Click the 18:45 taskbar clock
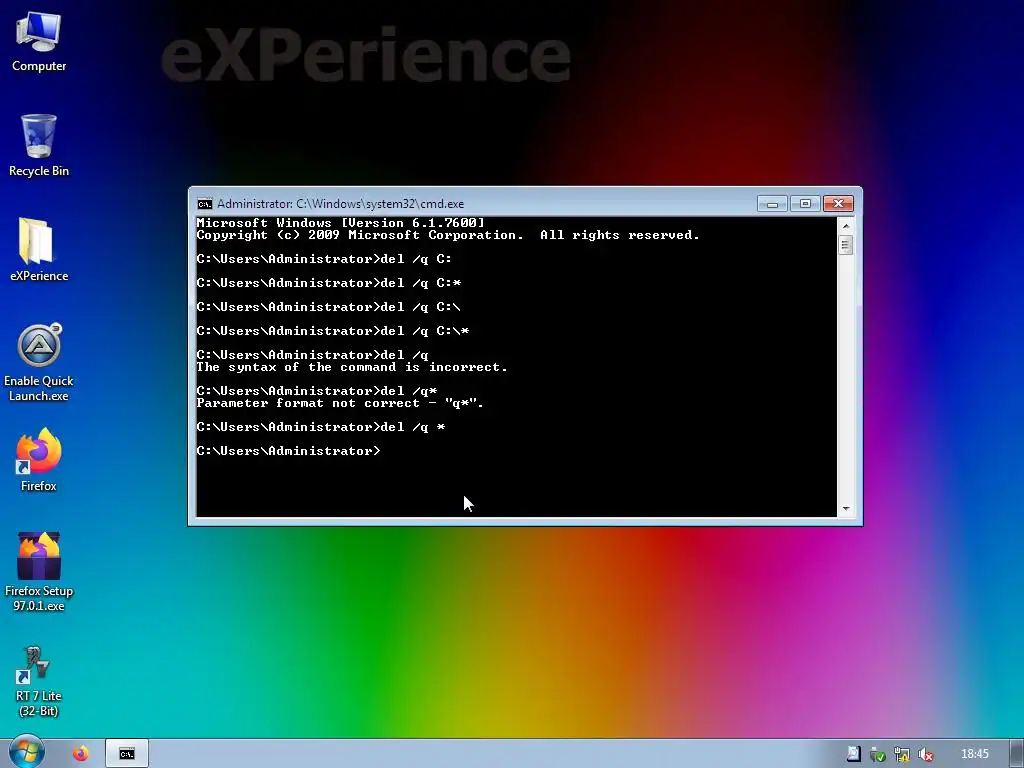This screenshot has height=768, width=1024. pos(974,754)
